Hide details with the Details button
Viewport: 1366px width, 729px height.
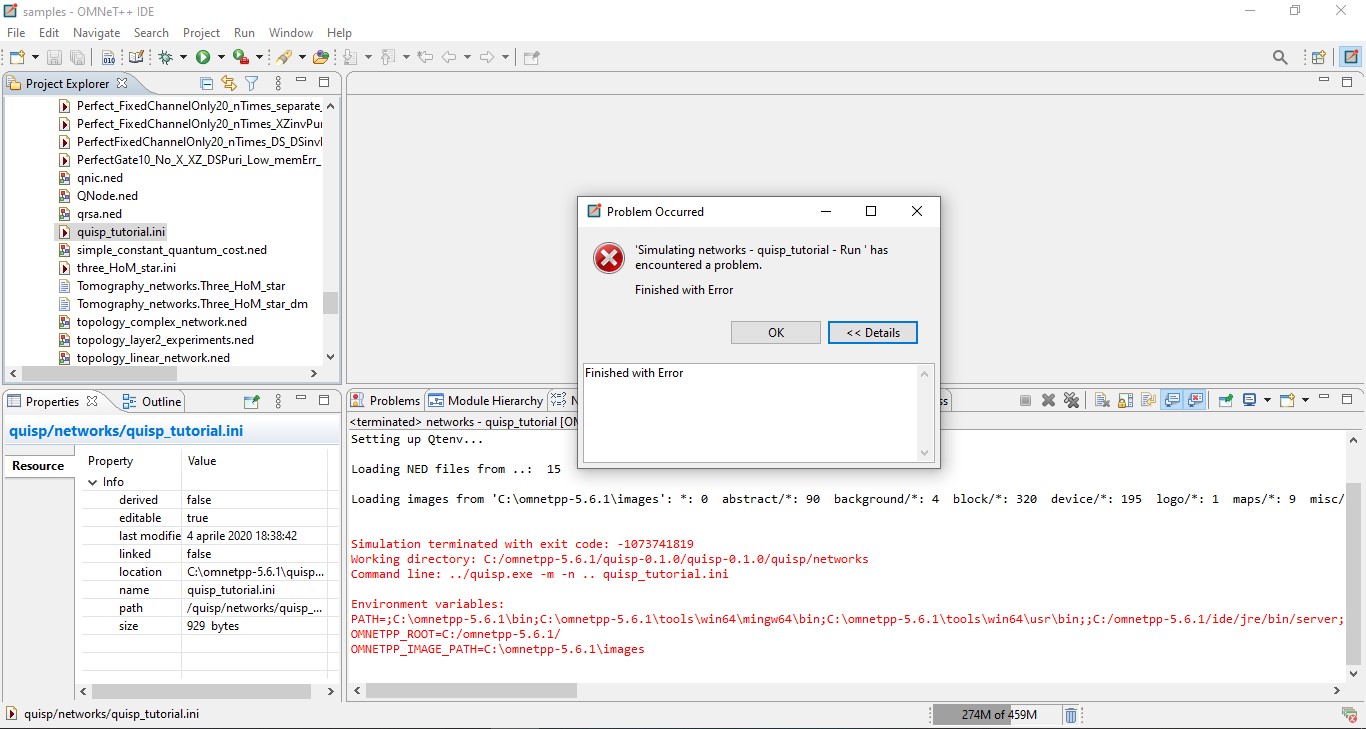pos(873,332)
